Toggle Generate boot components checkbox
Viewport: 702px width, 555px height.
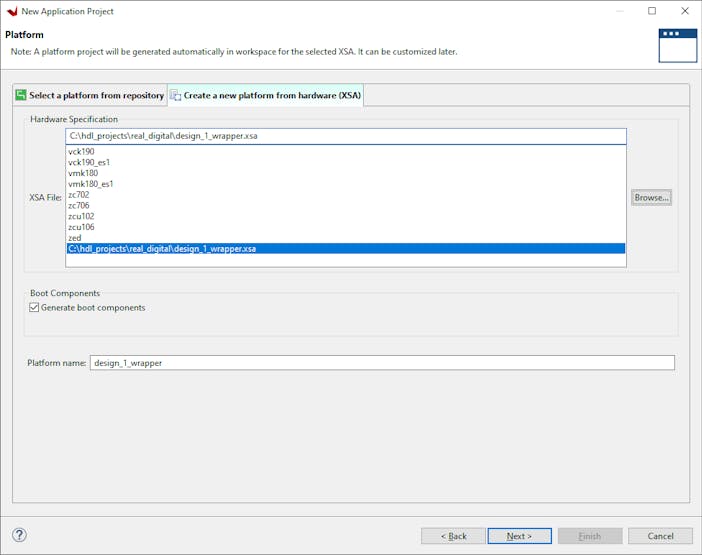pyautogui.click(x=34, y=307)
